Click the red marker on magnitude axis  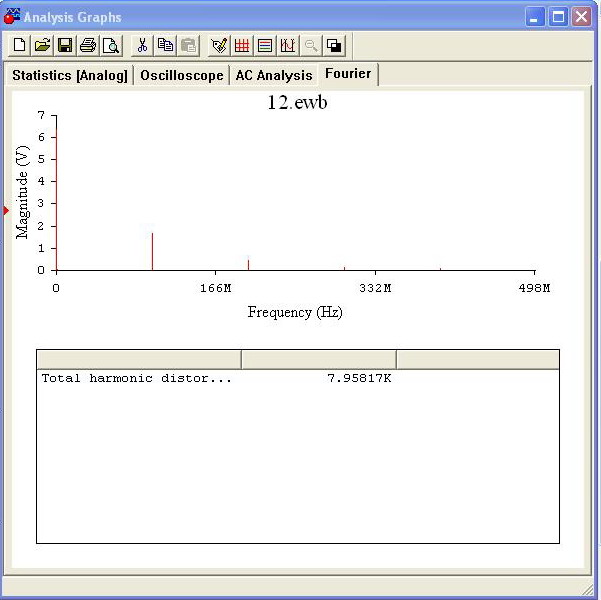6,211
